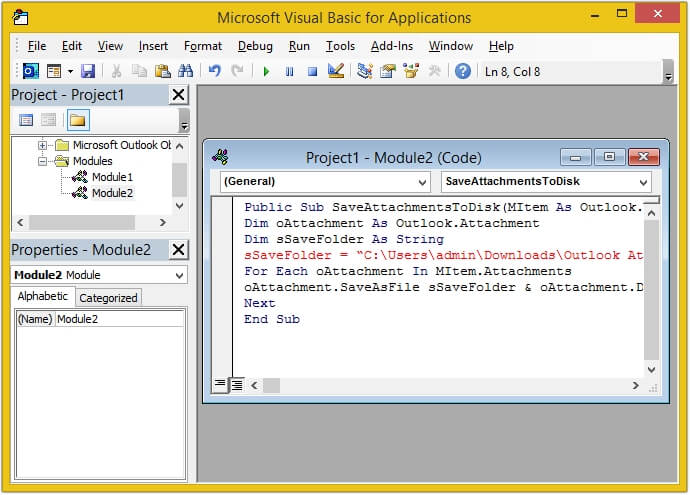
Task: Toggle Design Mode icon
Action: pos(336,71)
